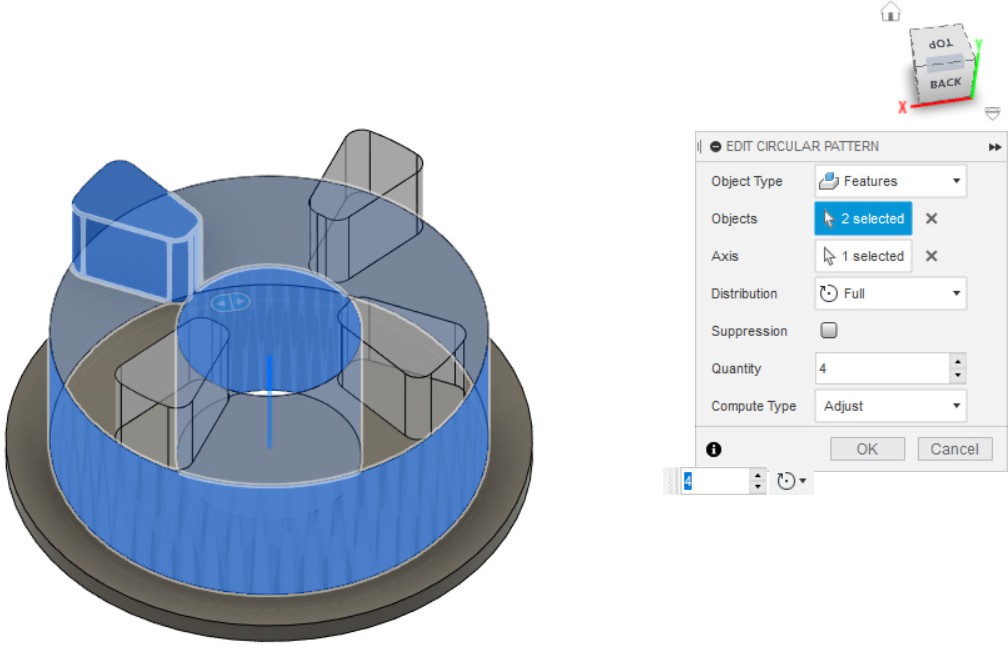The width and height of the screenshot is (1008, 646).
Task: Open the floating distribution type icon dropdown
Action: point(792,482)
